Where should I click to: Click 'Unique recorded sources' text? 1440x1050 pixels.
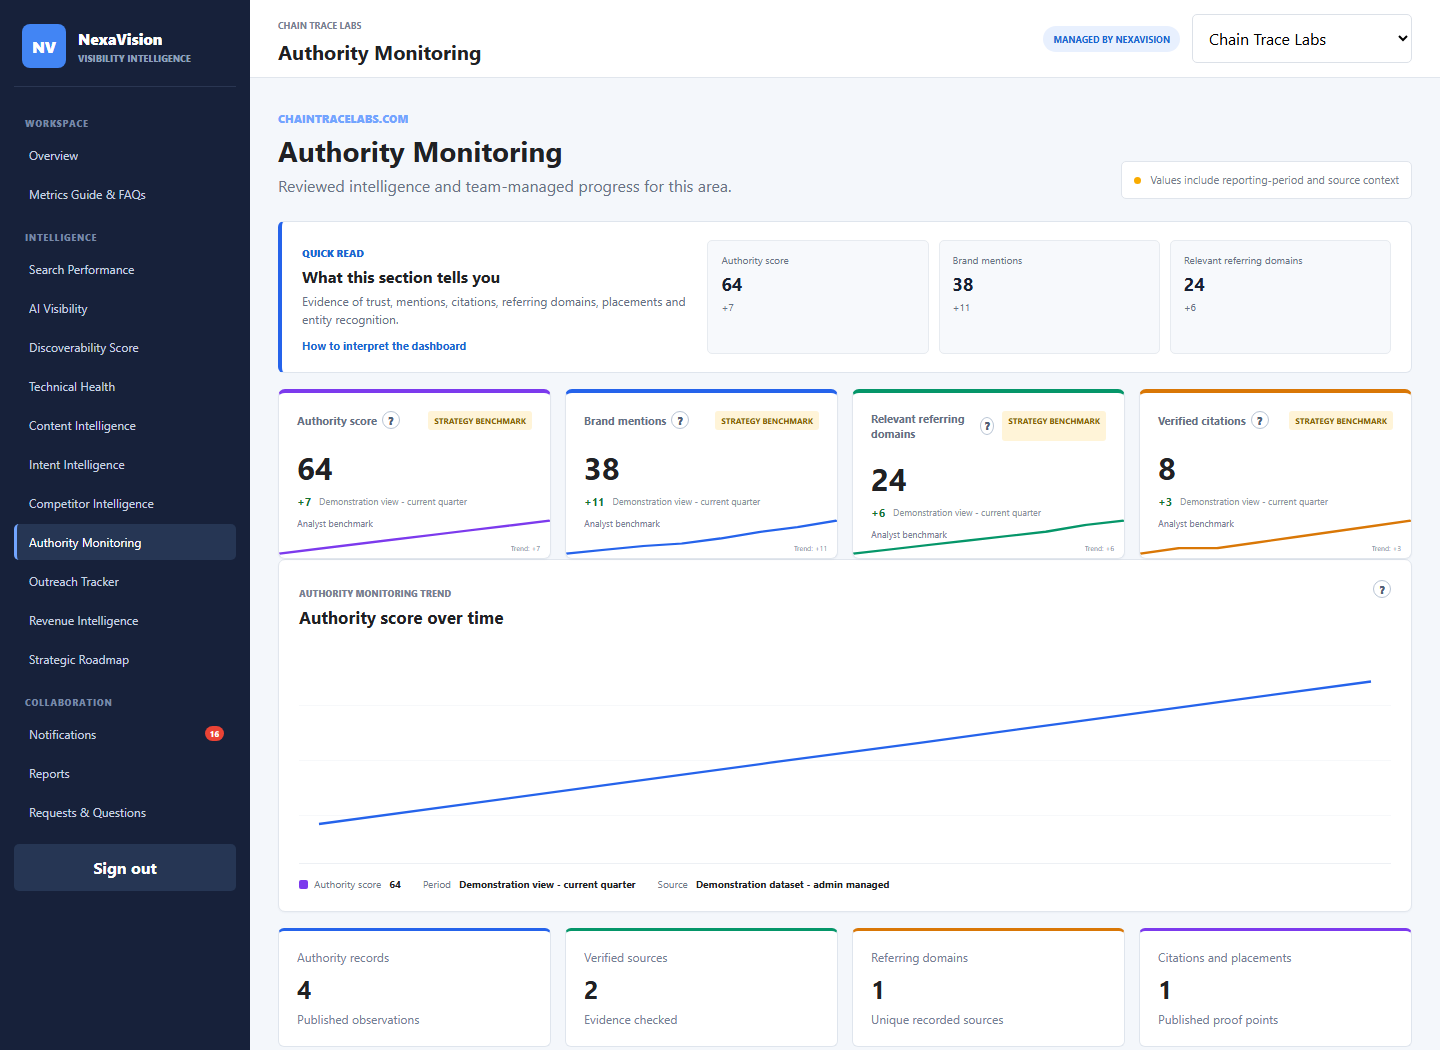(937, 1020)
